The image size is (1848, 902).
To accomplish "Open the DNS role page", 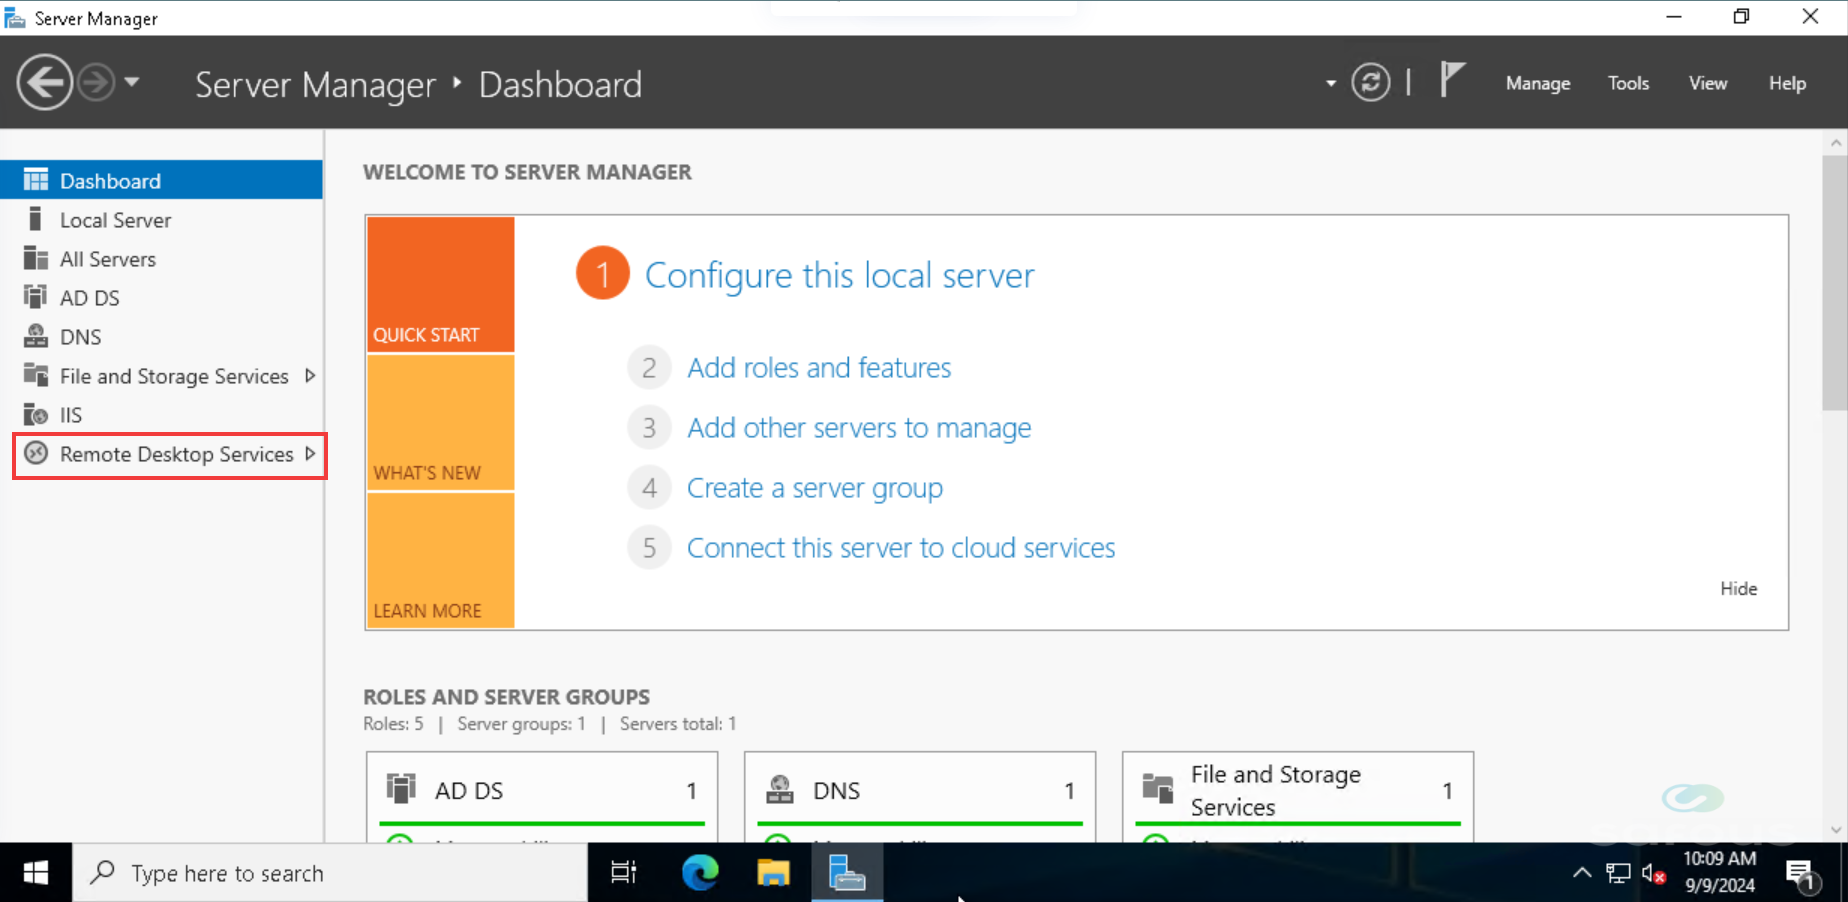I will [x=81, y=336].
